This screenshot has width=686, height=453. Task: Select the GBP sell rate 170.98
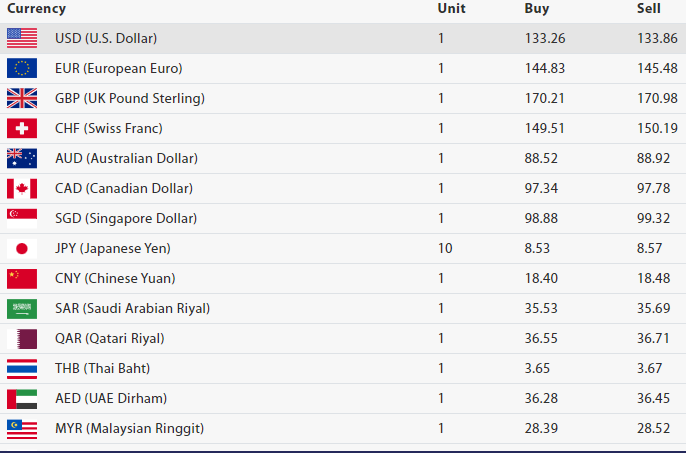pyautogui.click(x=657, y=98)
